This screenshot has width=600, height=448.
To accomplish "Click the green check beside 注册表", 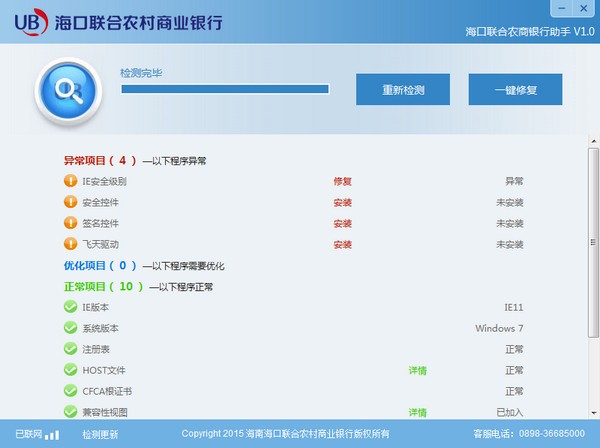I will [x=70, y=349].
